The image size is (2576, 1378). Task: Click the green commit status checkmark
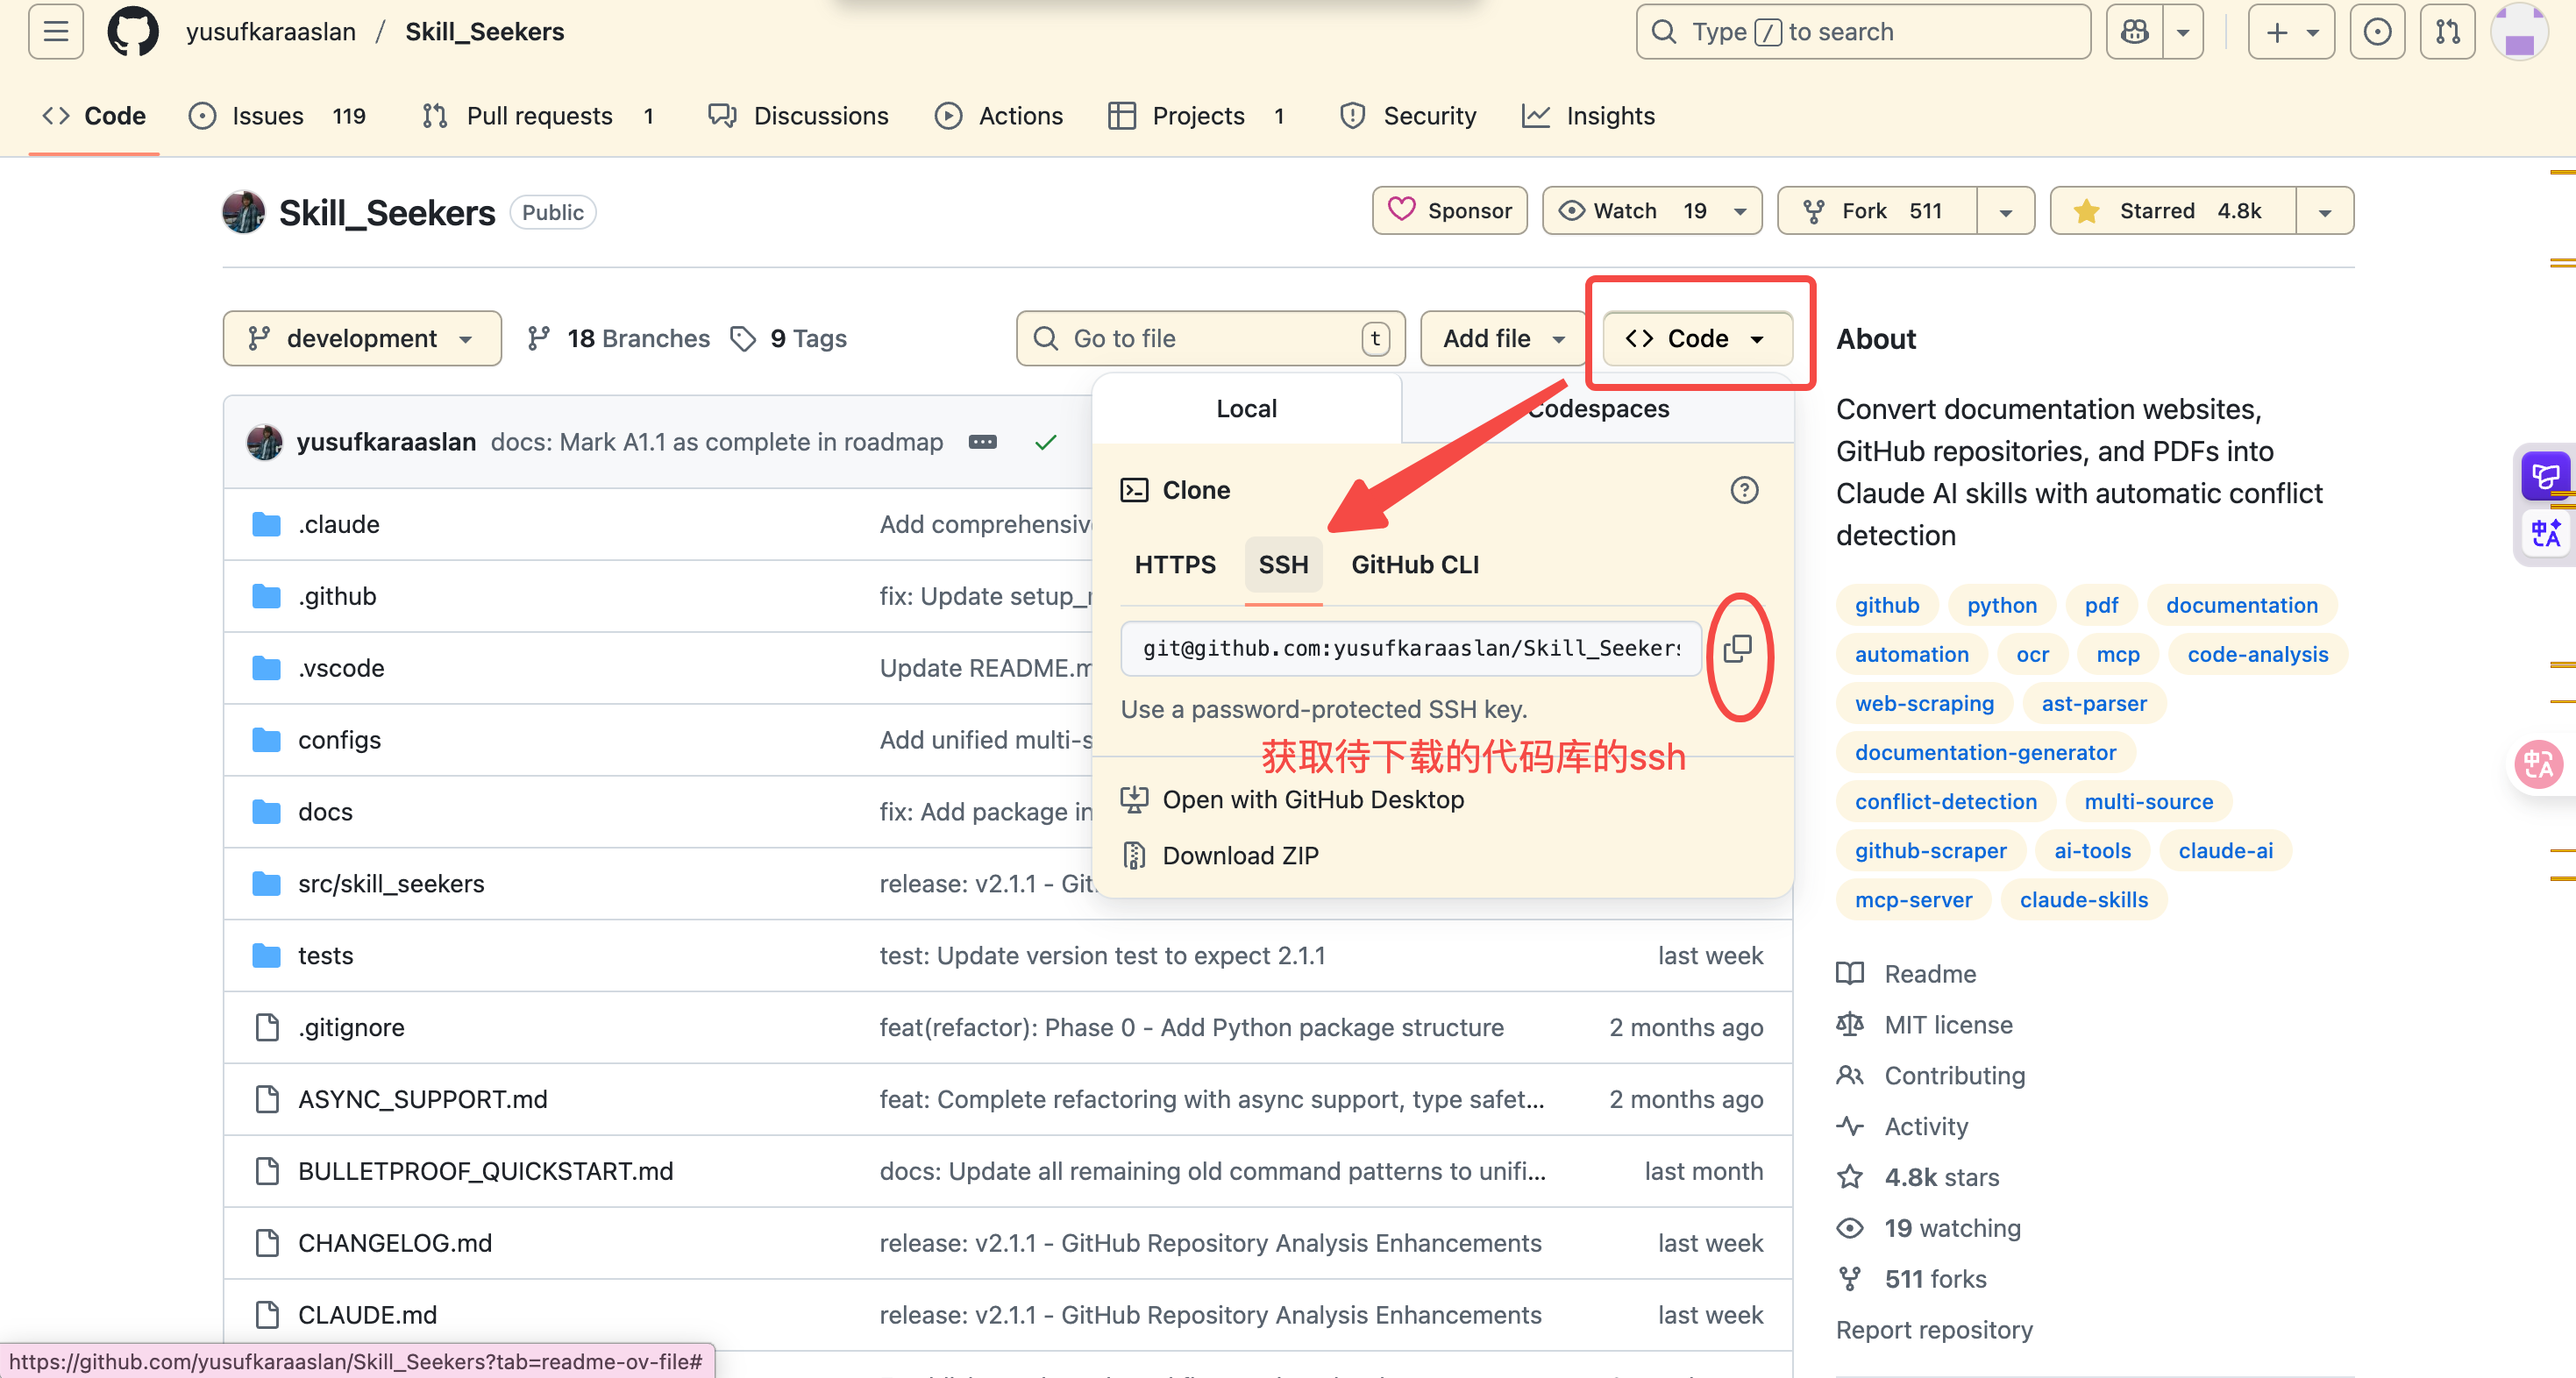(x=1045, y=442)
